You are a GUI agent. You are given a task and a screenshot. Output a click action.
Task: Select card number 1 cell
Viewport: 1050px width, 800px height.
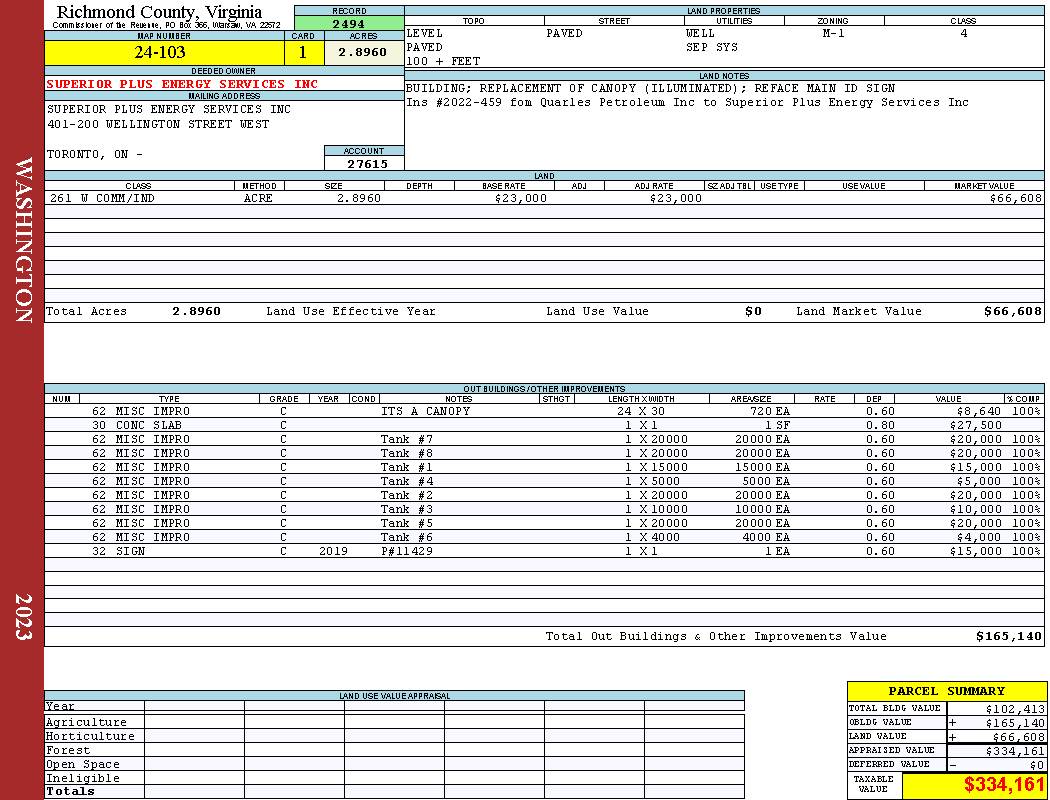303,52
